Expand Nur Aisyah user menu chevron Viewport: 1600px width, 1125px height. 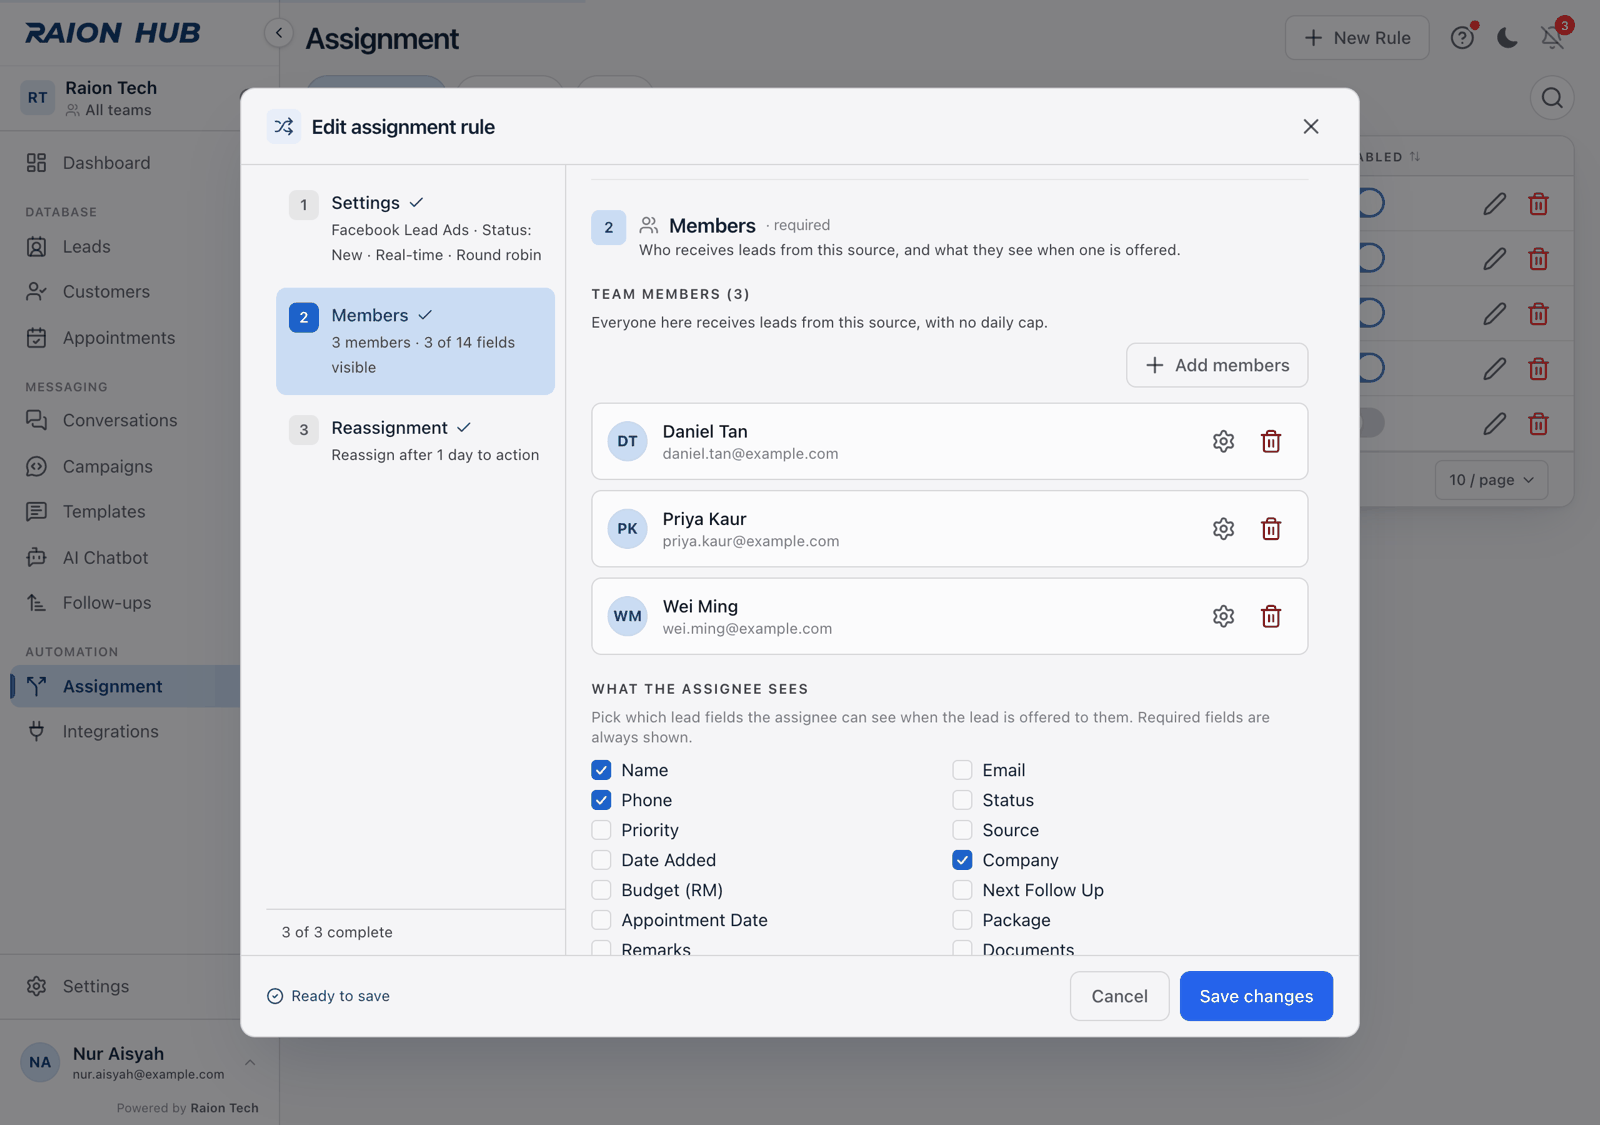coord(250,1063)
